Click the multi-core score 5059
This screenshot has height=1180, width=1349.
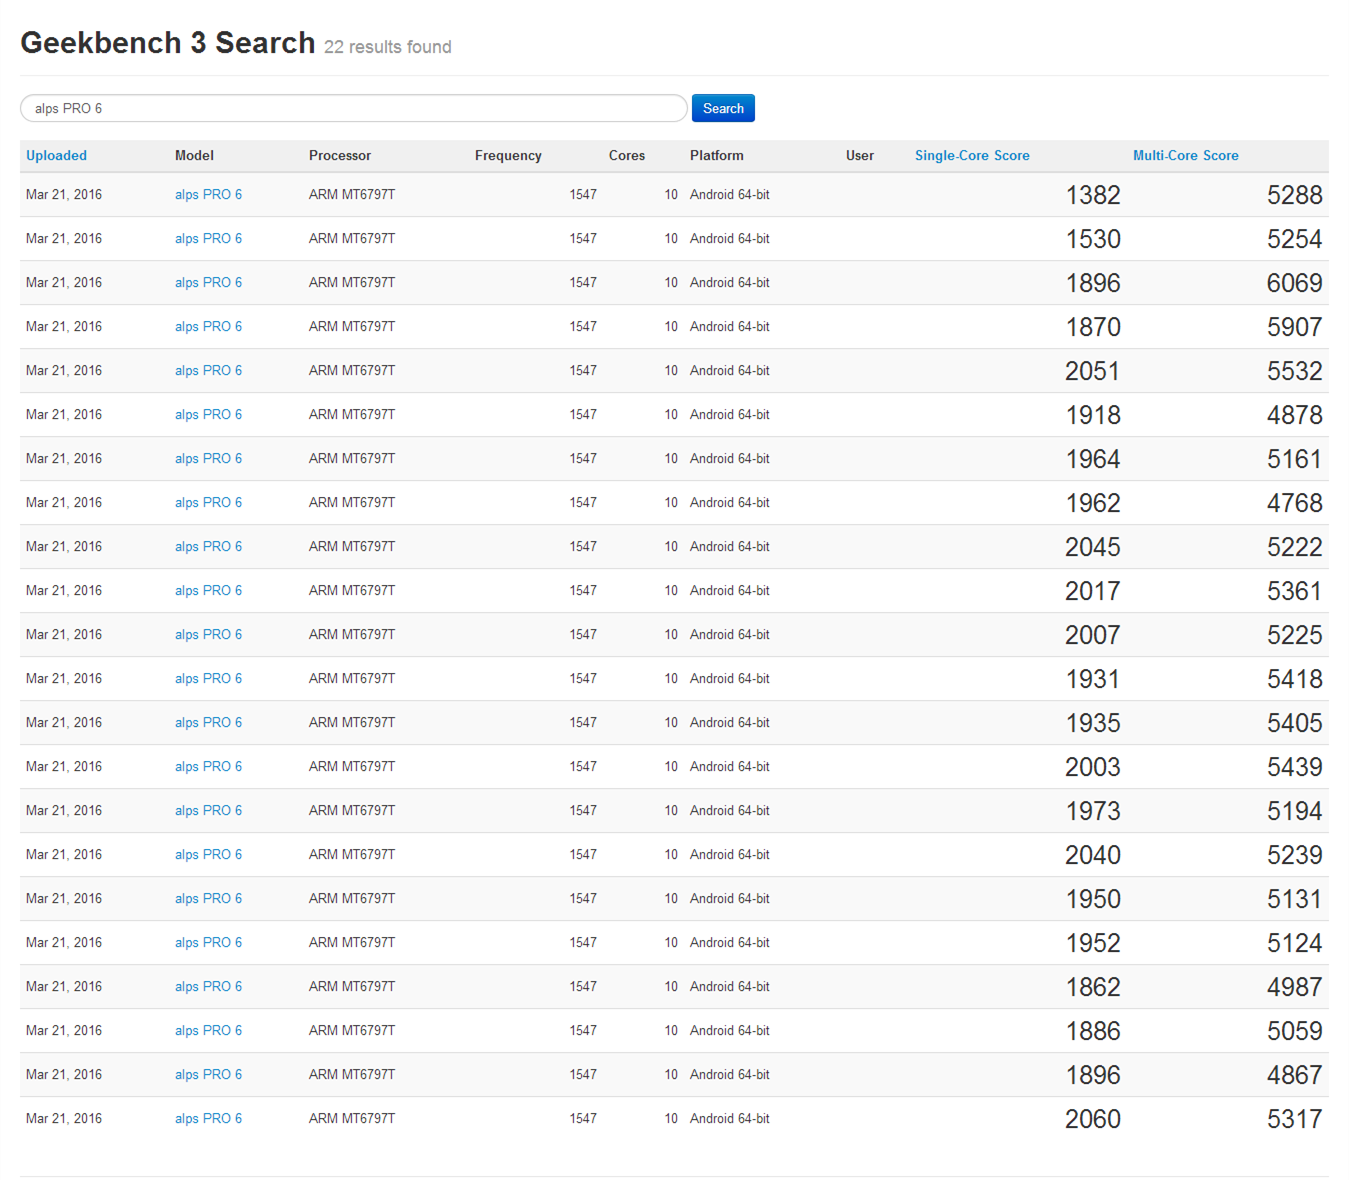coord(1294,1031)
